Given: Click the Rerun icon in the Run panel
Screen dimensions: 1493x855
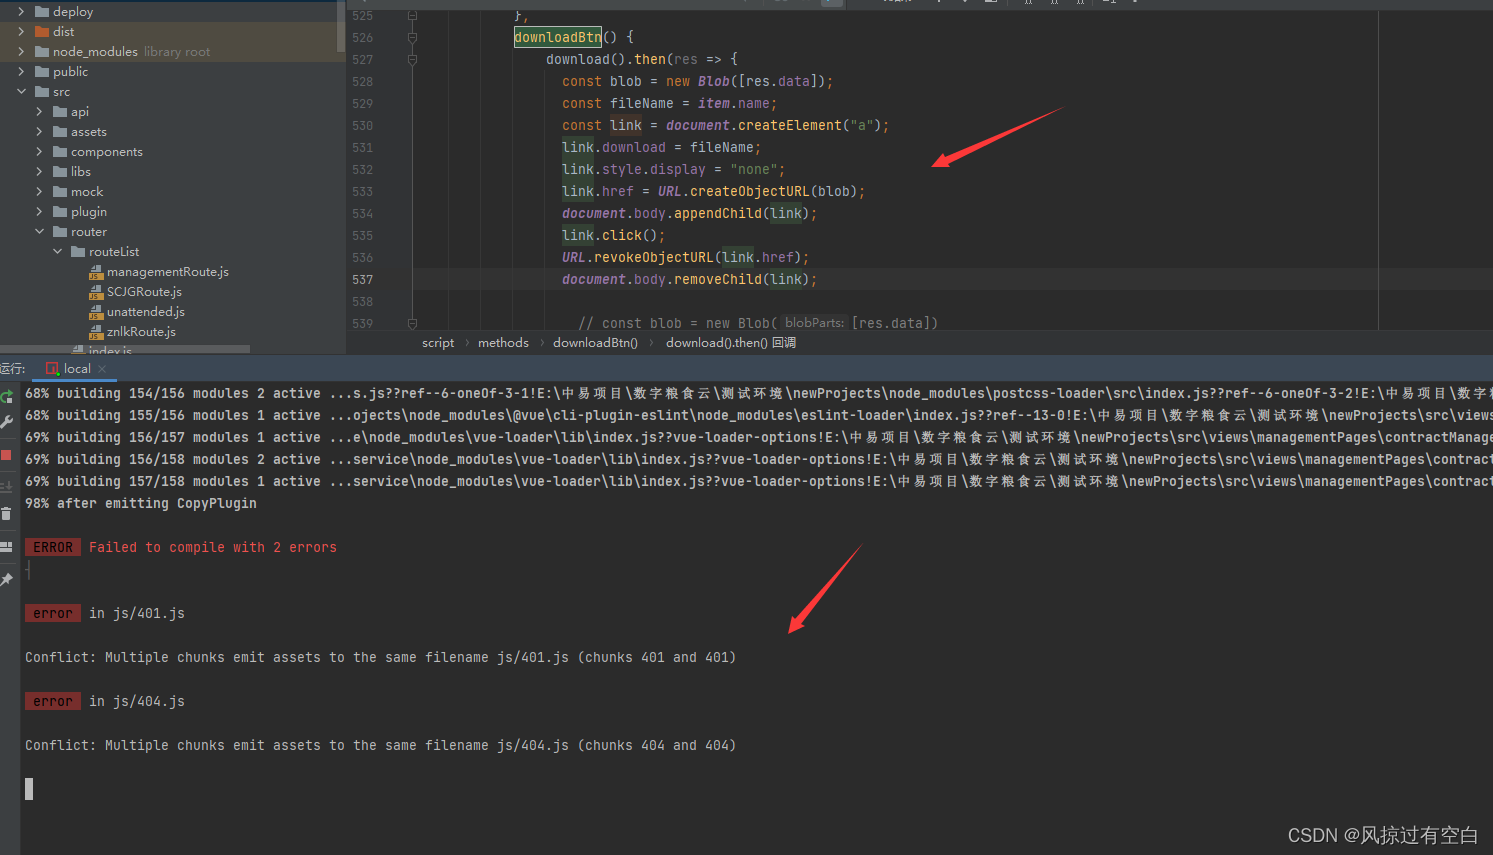Looking at the screenshot, I should pos(7,397).
